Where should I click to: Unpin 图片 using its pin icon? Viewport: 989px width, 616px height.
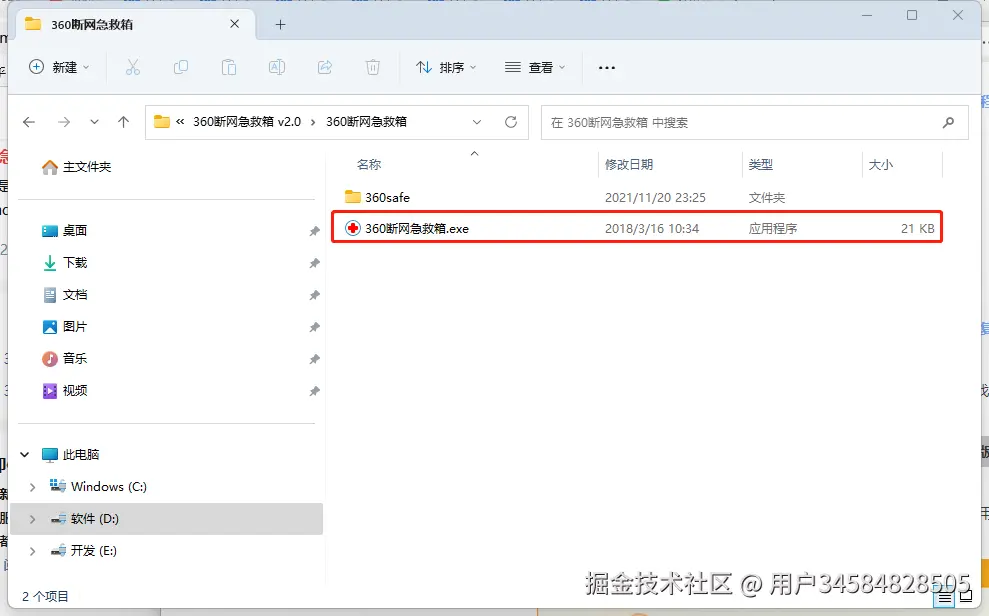click(314, 327)
